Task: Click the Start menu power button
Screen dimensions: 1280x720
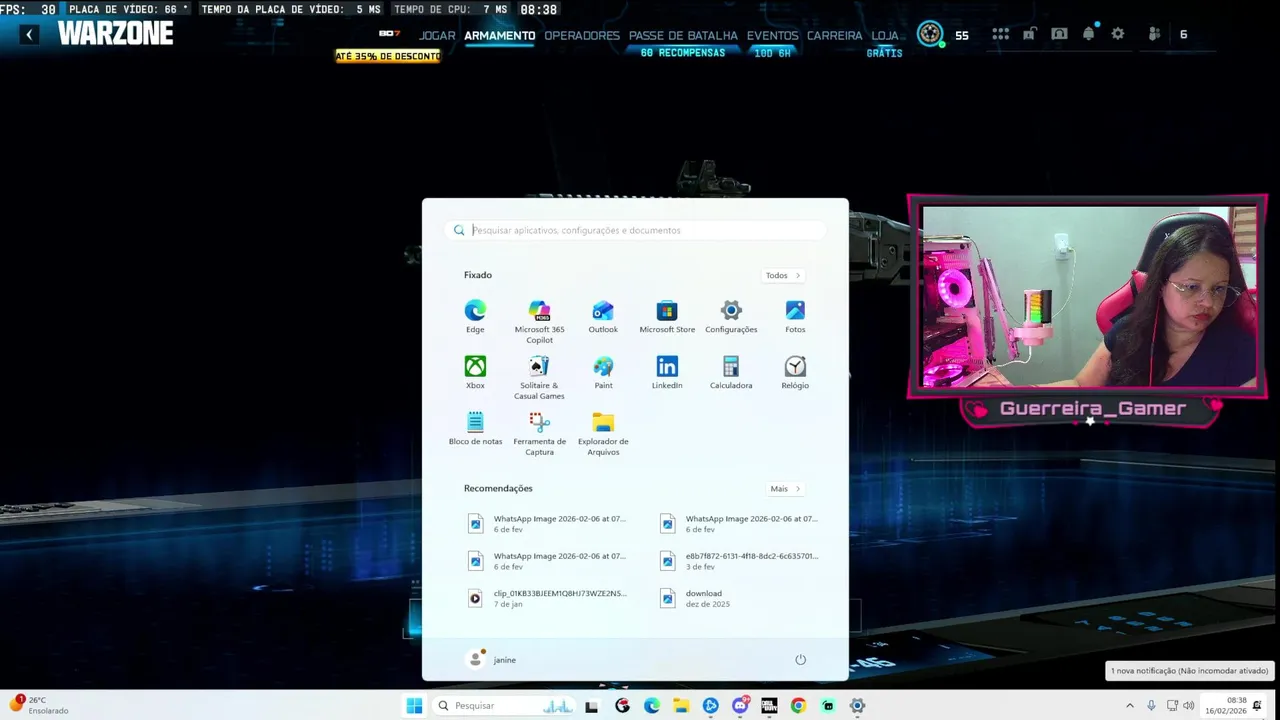Action: click(x=800, y=660)
